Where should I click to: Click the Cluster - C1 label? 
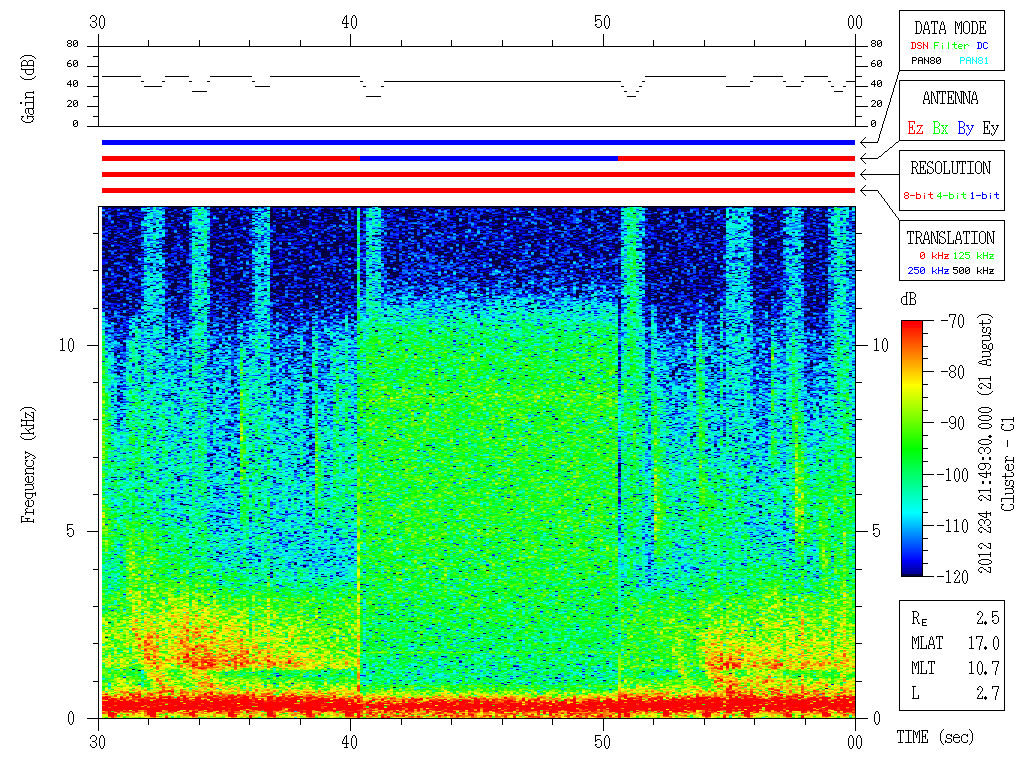(x=1008, y=464)
